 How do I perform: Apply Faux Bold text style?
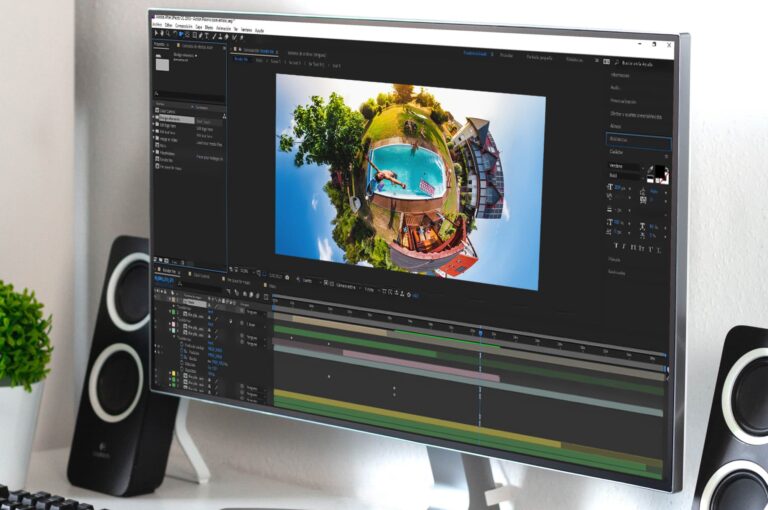pos(616,245)
